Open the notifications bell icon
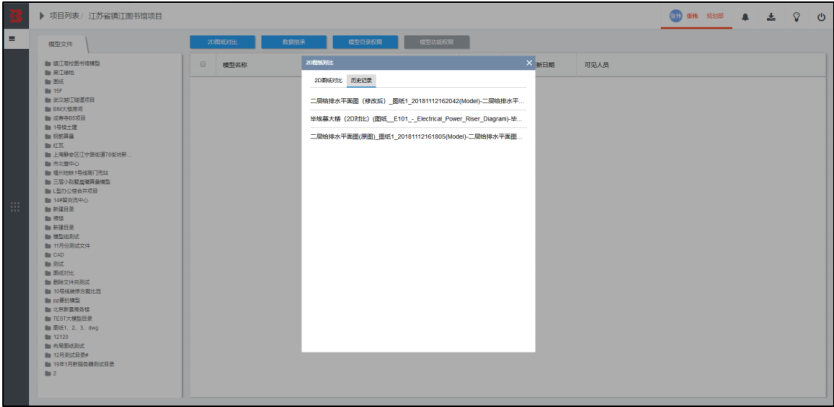This screenshot has height=407, width=834. pos(745,17)
